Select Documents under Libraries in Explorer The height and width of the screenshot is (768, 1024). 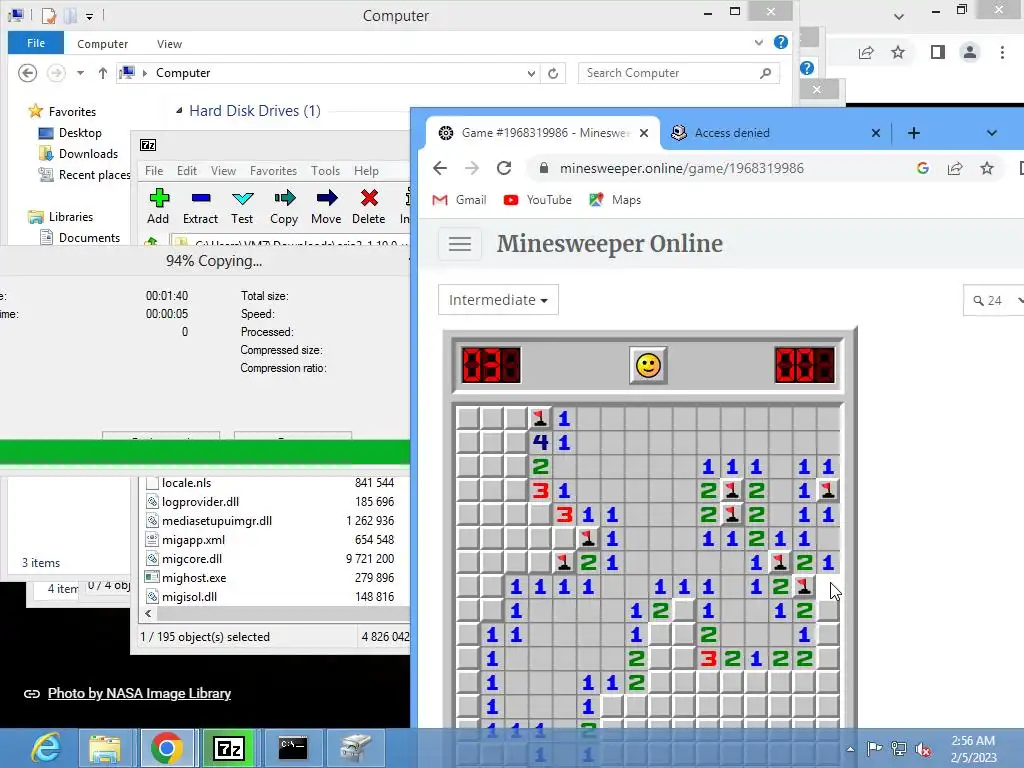click(x=80, y=238)
